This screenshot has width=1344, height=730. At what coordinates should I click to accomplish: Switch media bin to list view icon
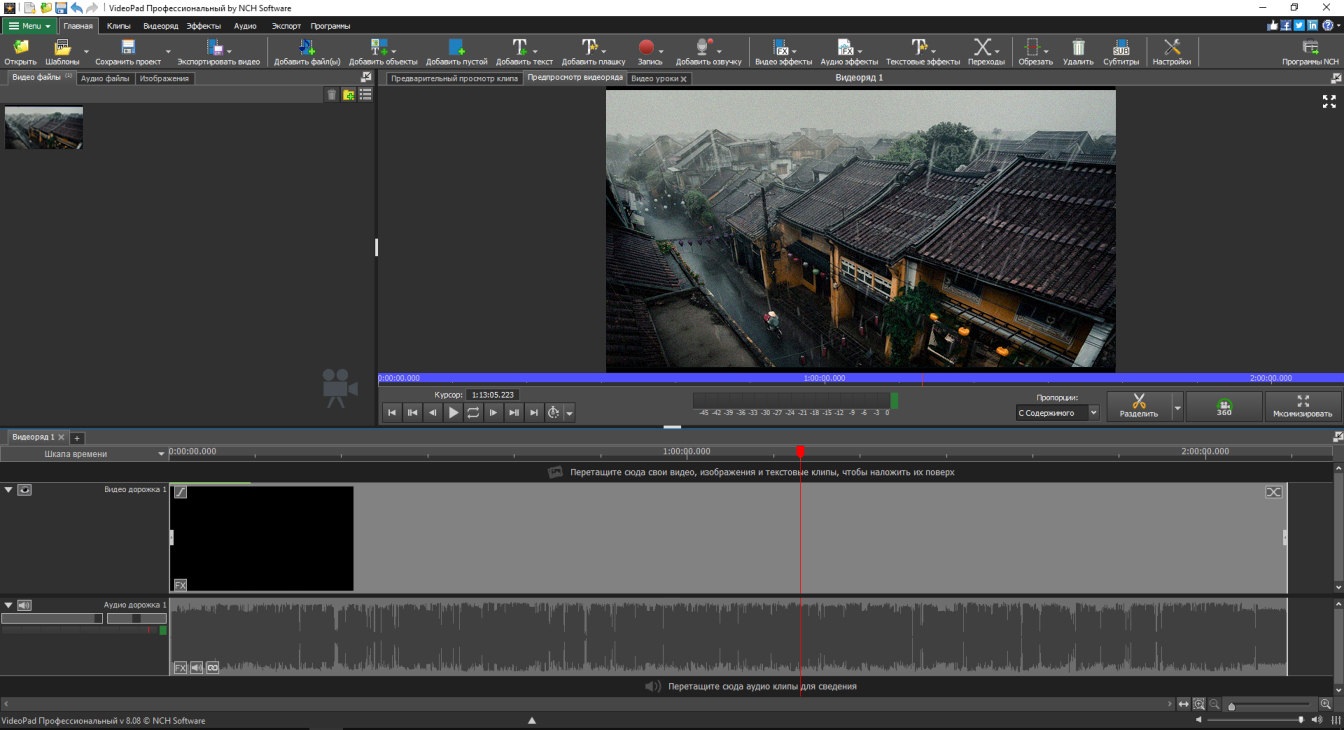coord(365,94)
